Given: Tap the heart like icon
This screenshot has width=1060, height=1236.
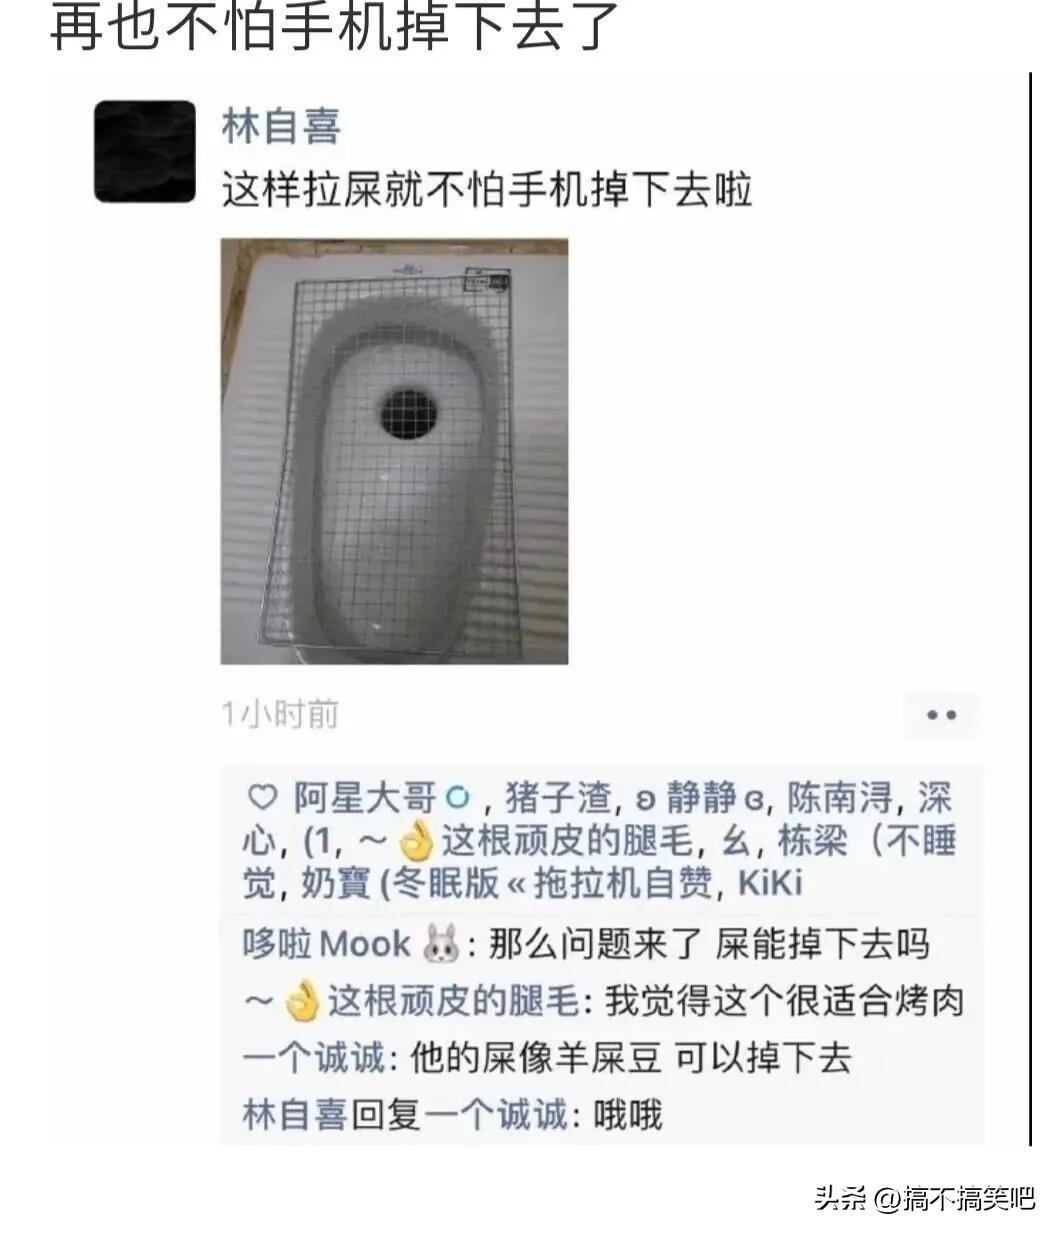Looking at the screenshot, I should click(x=261, y=799).
